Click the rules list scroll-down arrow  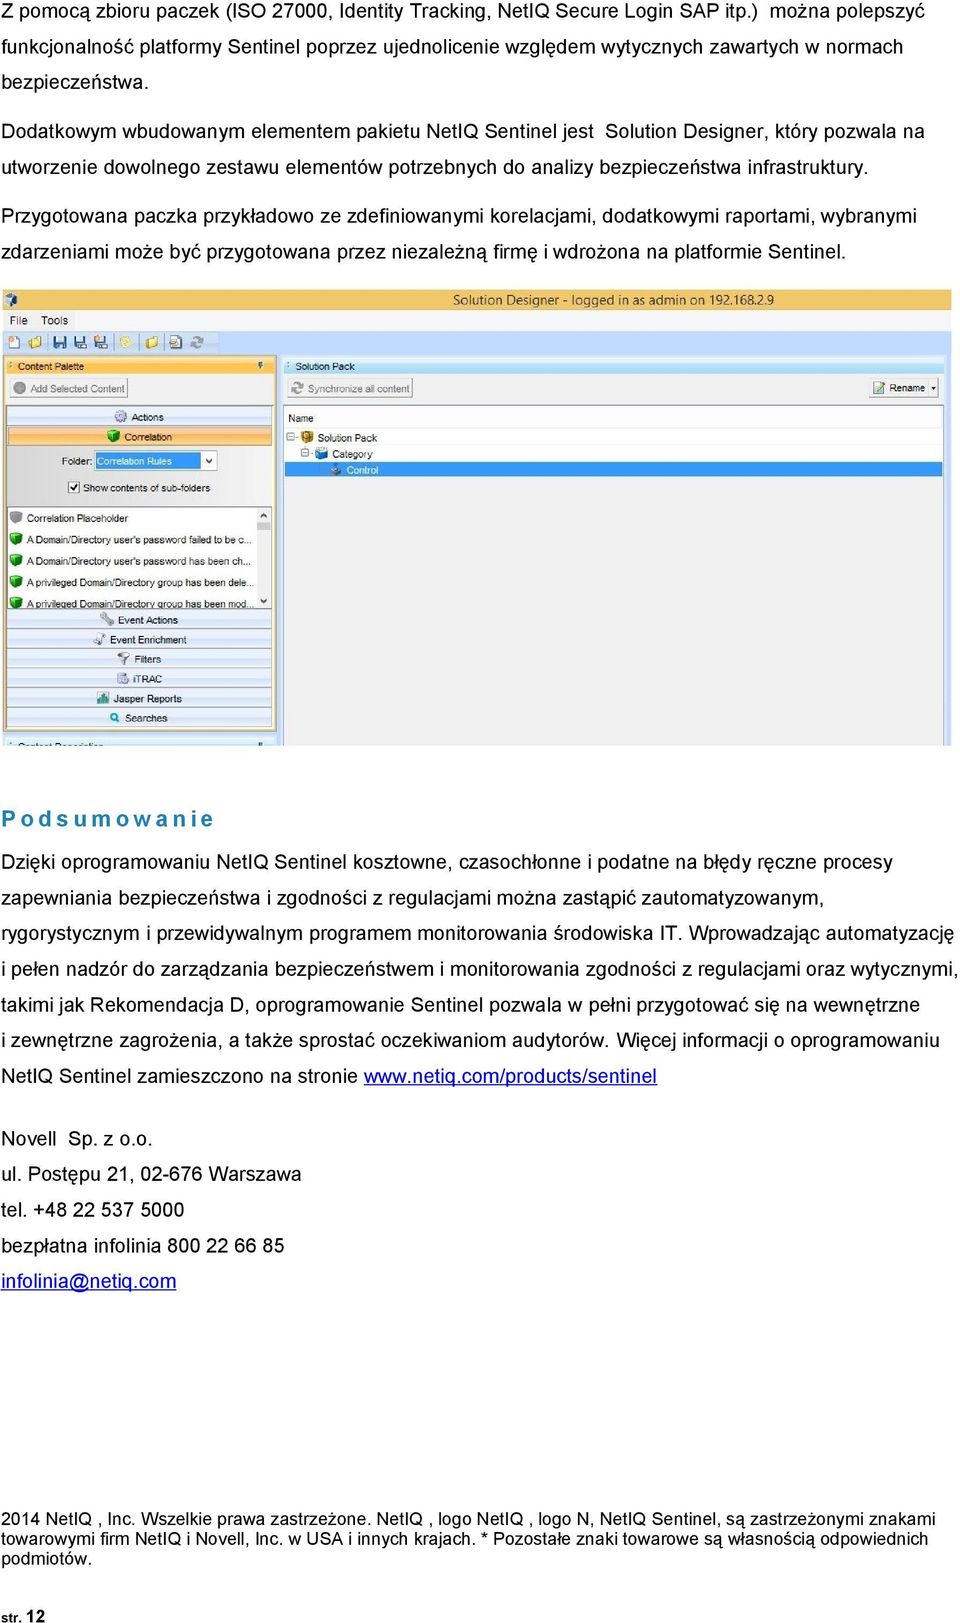point(264,601)
